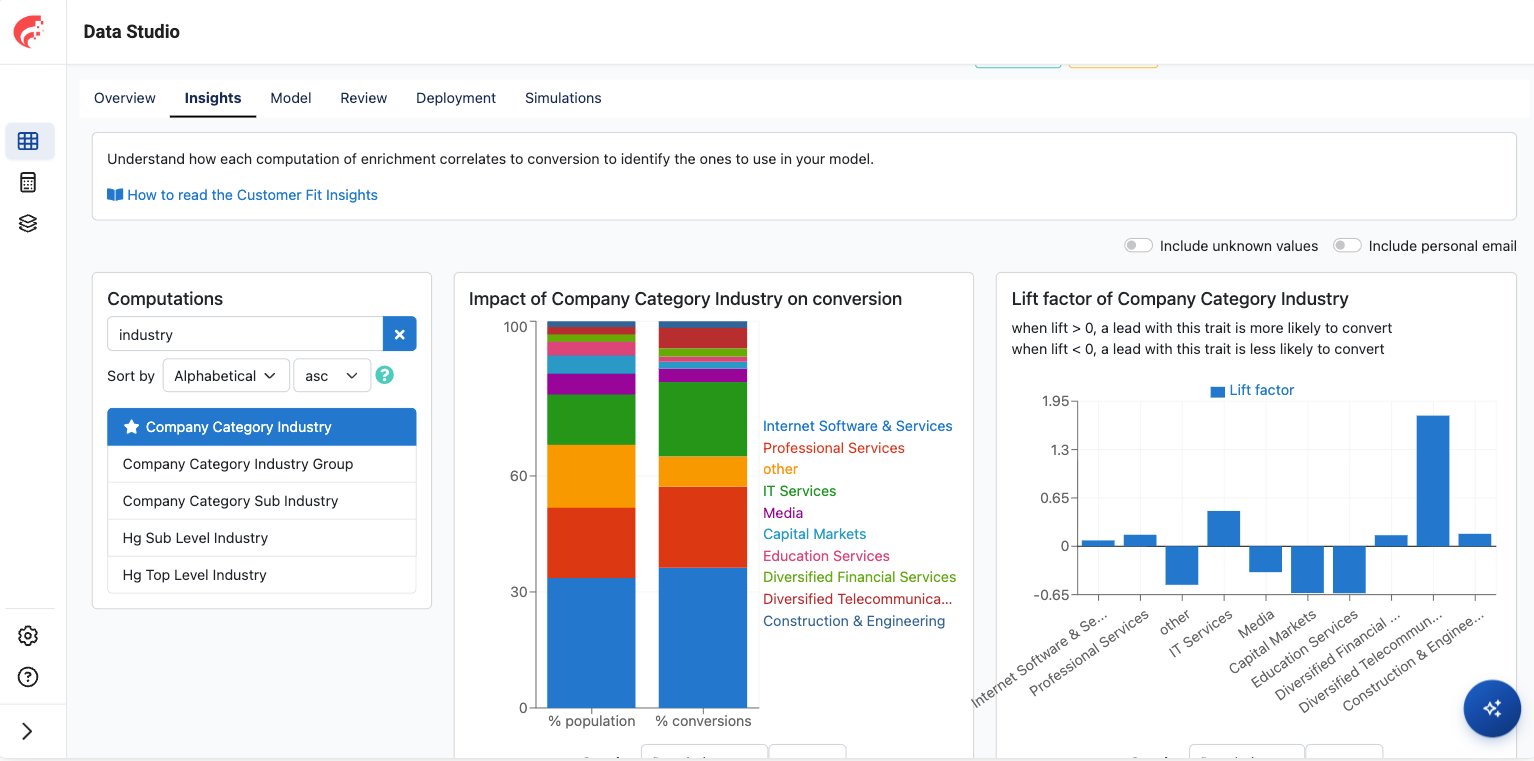1534x761 pixels.
Task: Click the star icon on Company Category Industry
Action: point(131,427)
